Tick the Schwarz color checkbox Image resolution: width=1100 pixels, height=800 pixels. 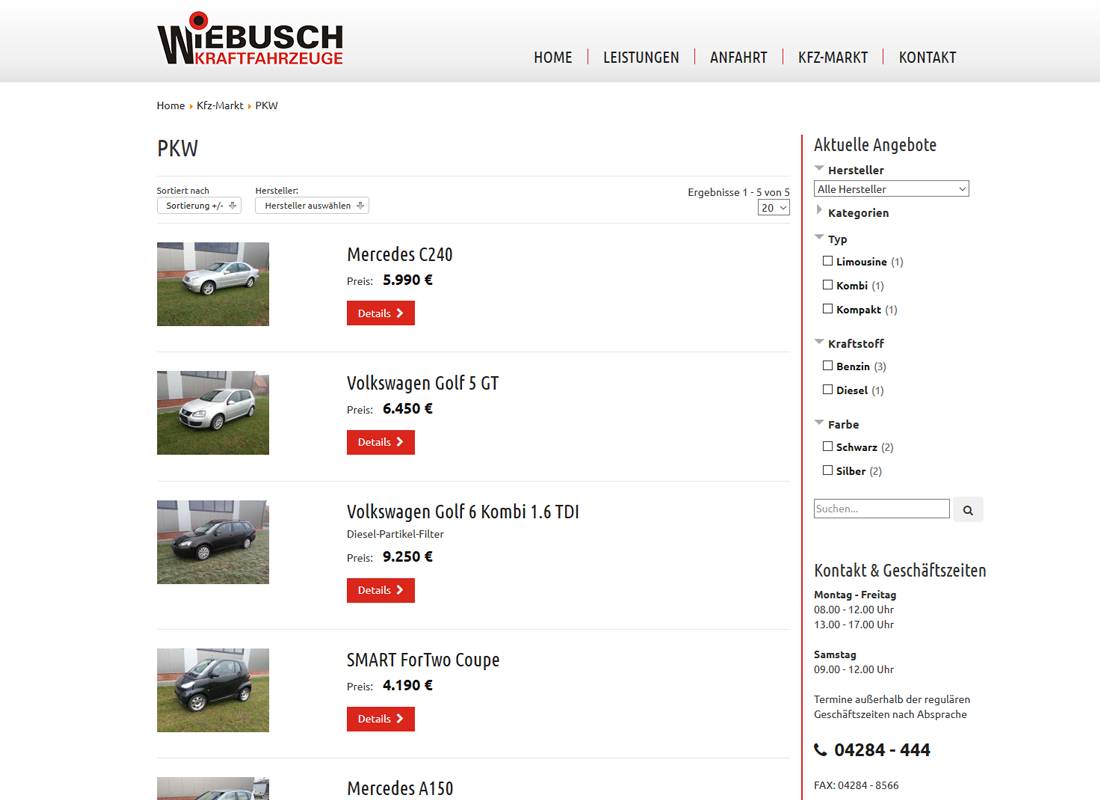(x=828, y=446)
